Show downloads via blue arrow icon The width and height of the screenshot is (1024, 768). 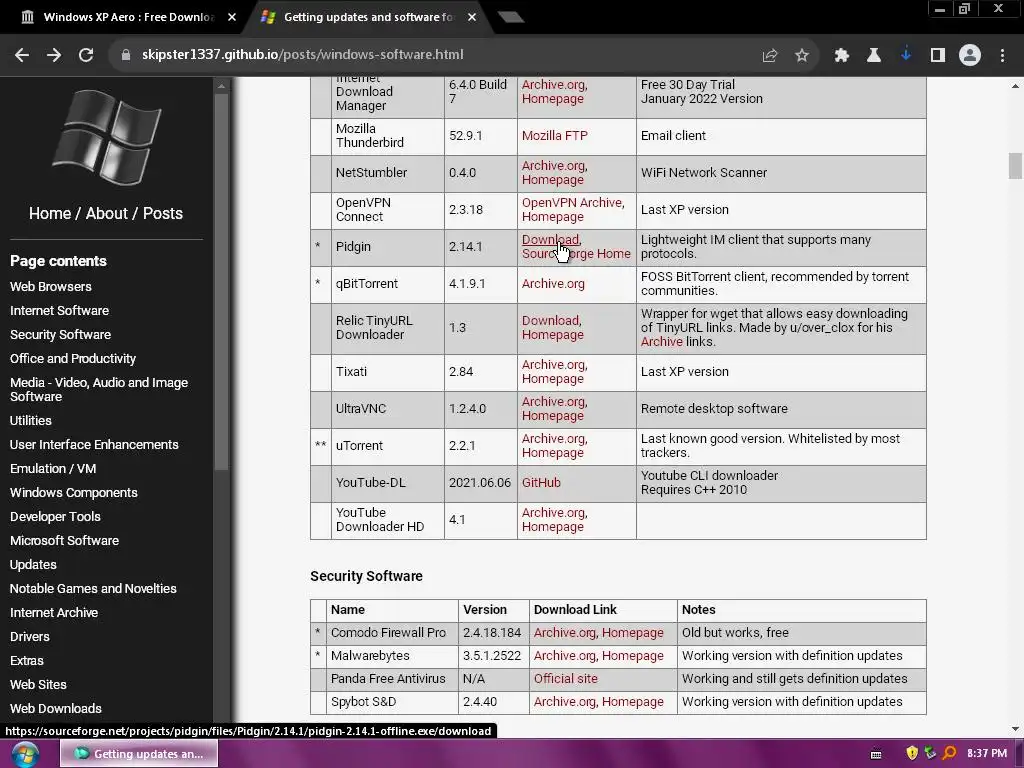coord(906,55)
